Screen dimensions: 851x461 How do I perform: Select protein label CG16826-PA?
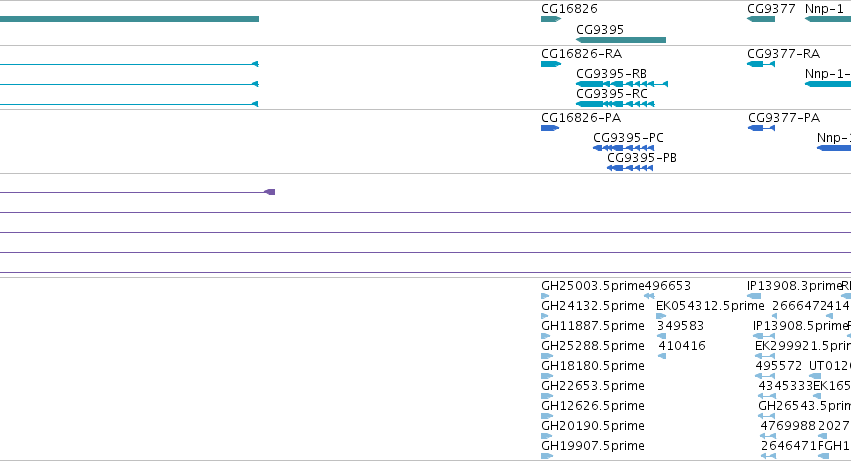click(581, 118)
